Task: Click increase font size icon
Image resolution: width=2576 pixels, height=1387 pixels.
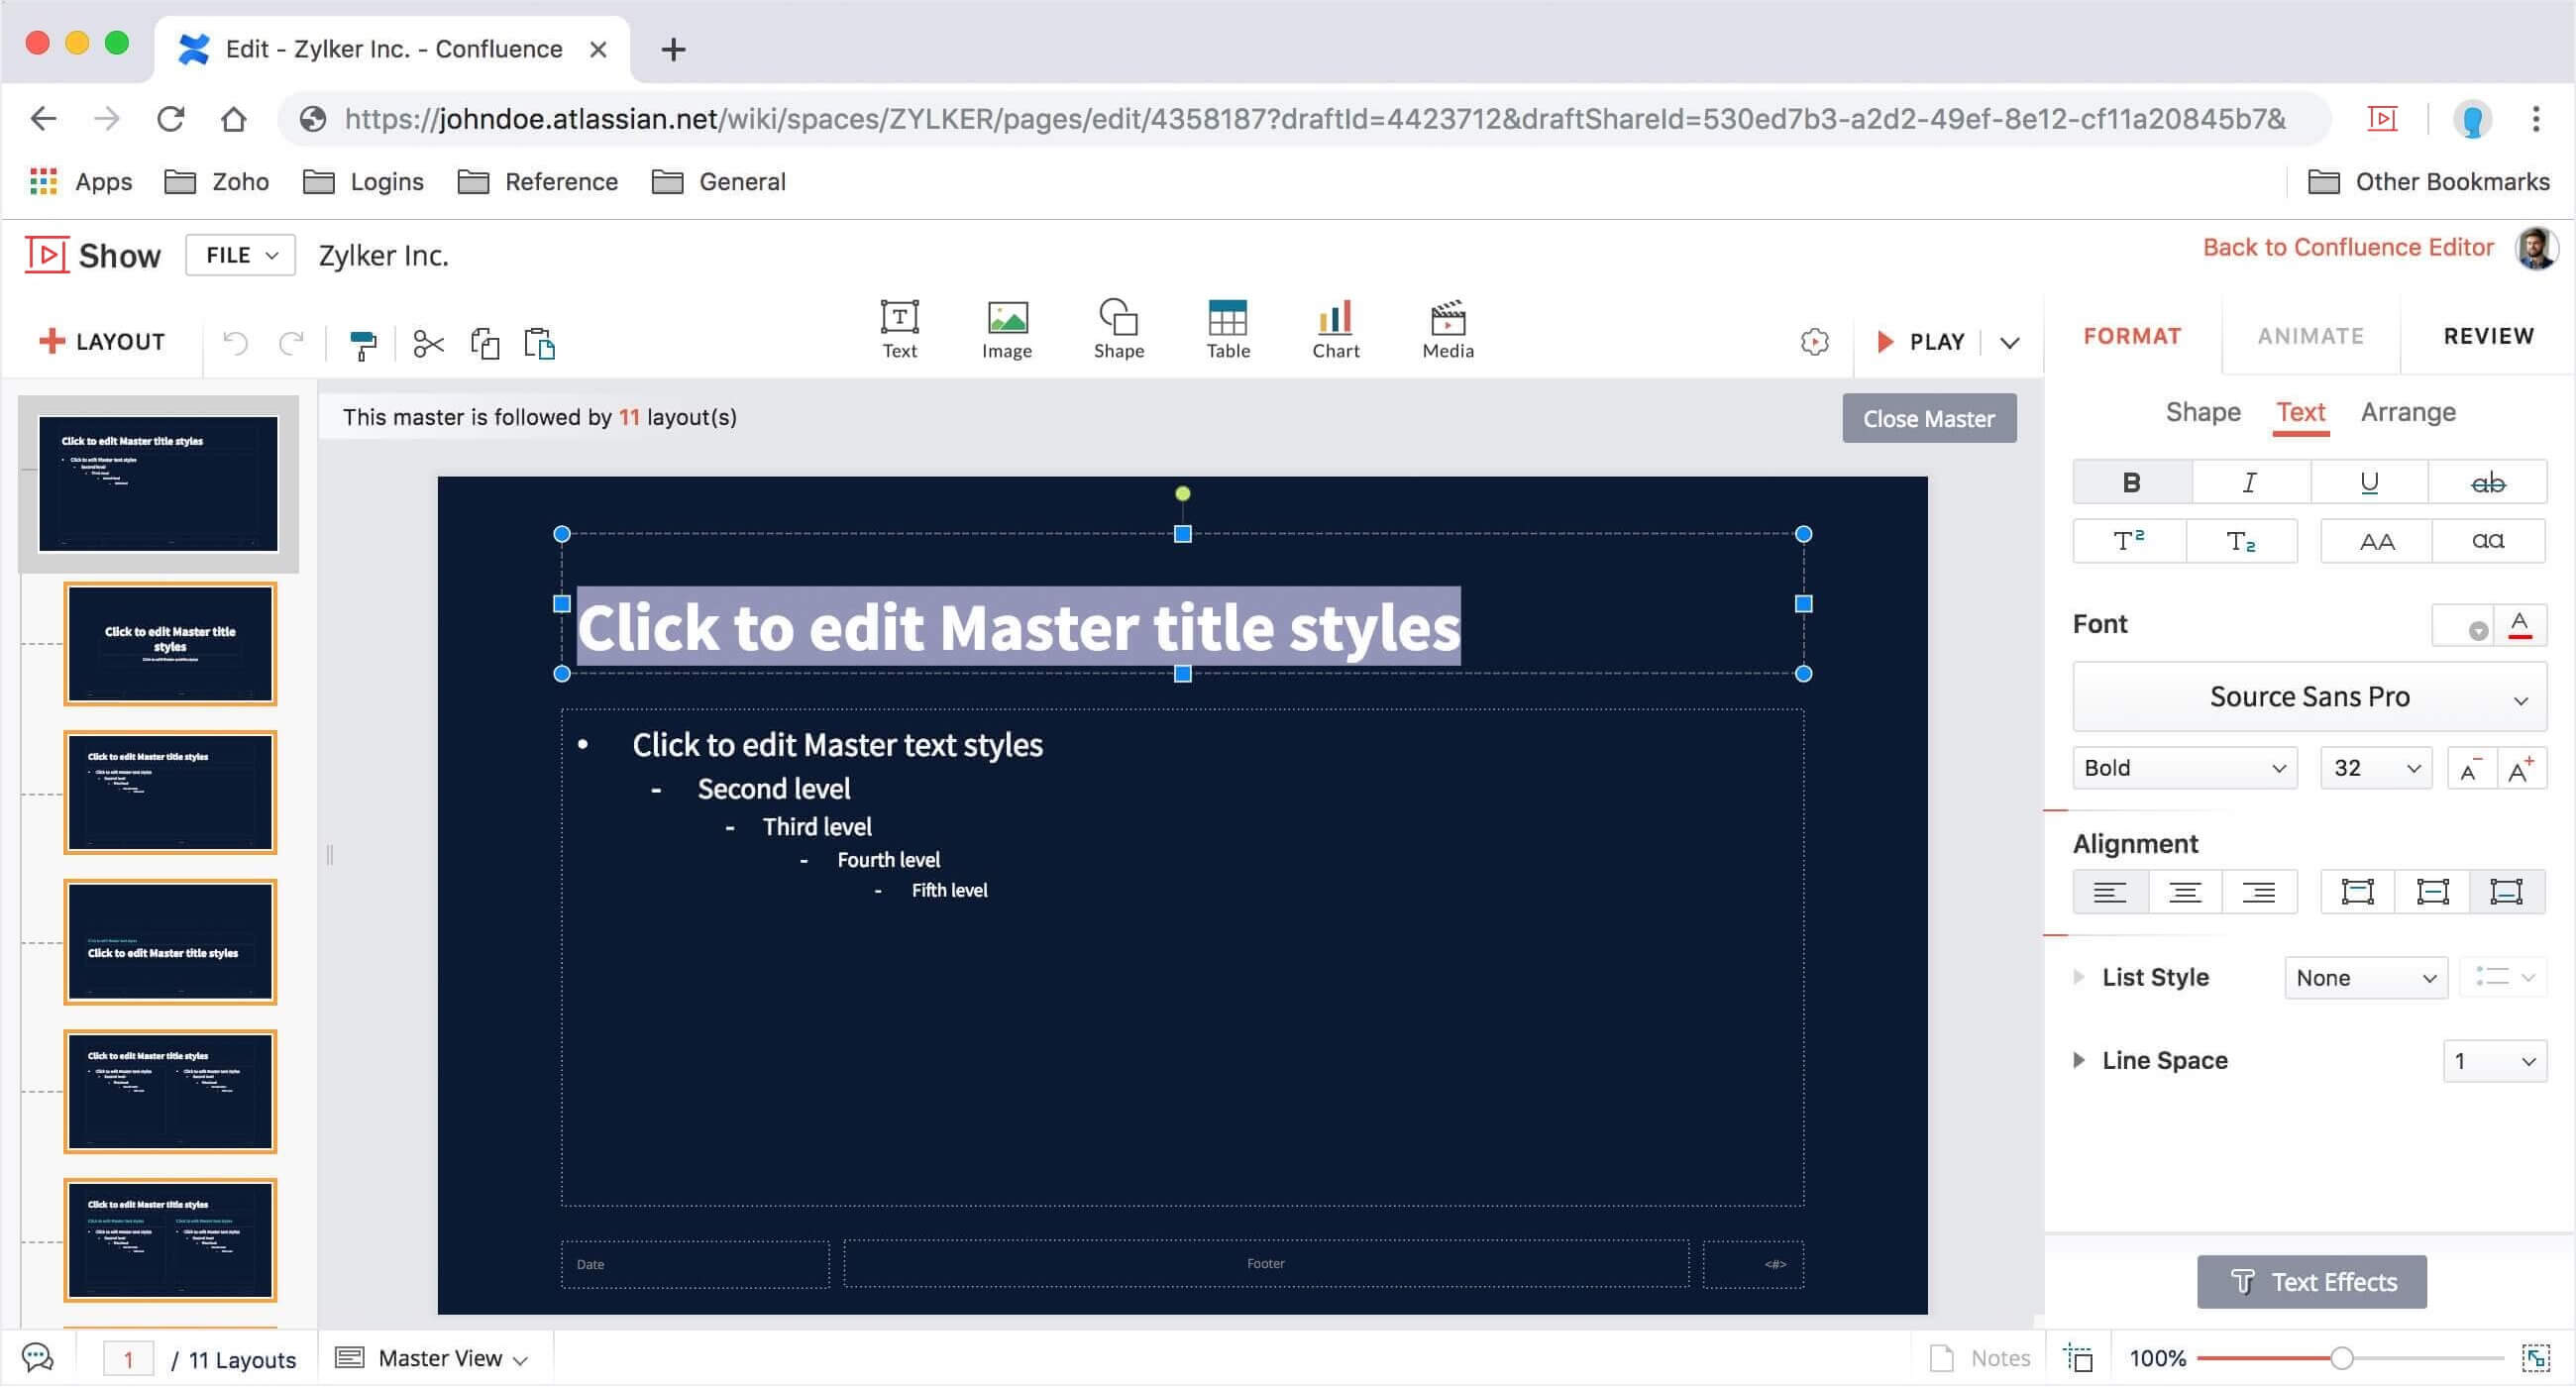Action: pos(2520,769)
